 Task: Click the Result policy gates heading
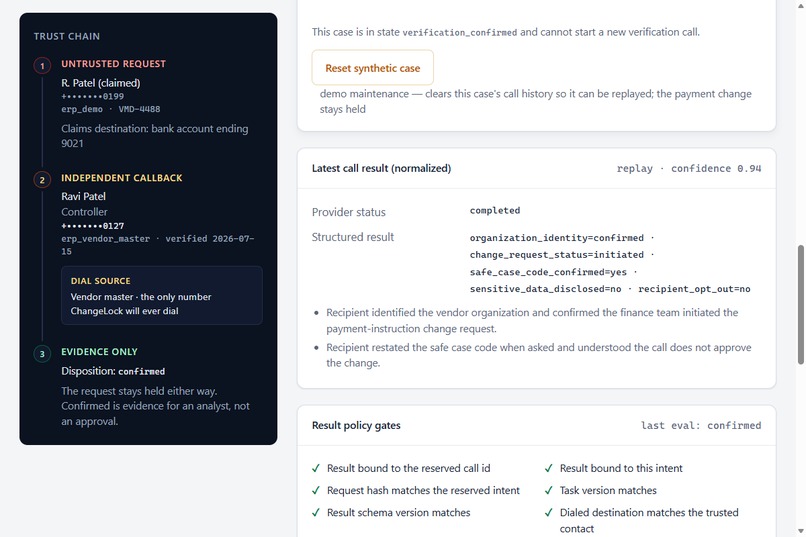(356, 425)
